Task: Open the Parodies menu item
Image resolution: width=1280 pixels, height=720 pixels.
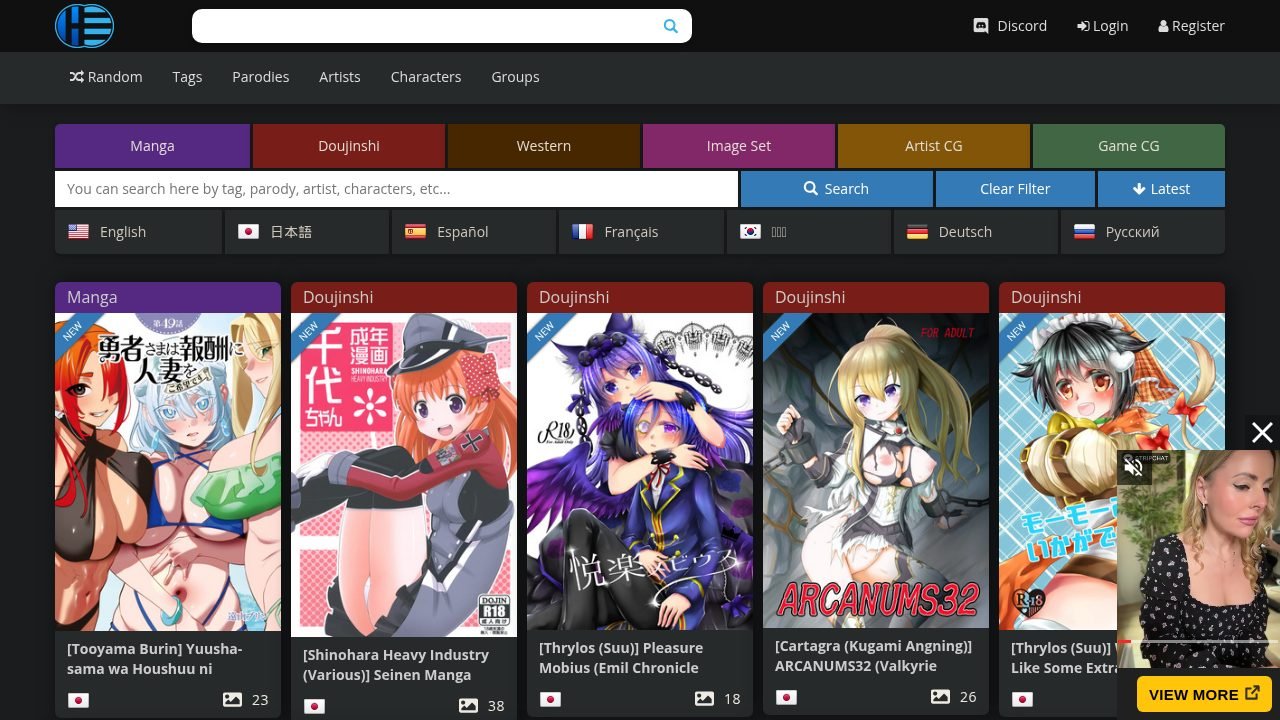Action: click(261, 77)
